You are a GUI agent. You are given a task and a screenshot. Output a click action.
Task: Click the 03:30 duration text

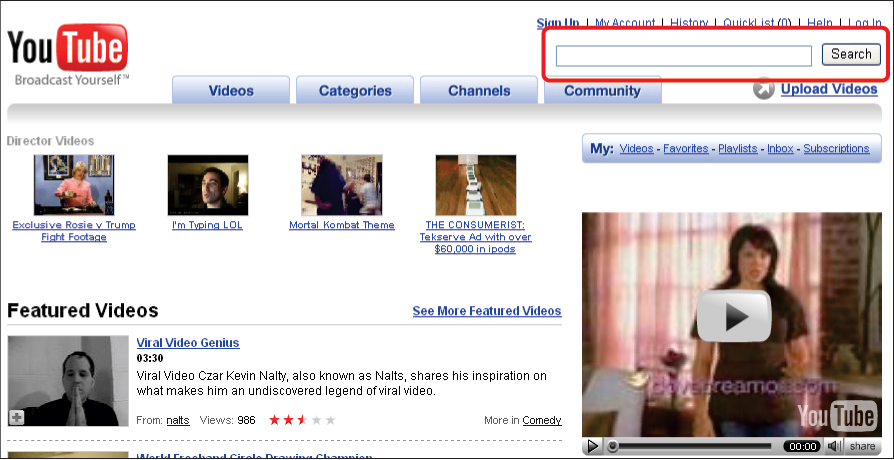click(150, 359)
